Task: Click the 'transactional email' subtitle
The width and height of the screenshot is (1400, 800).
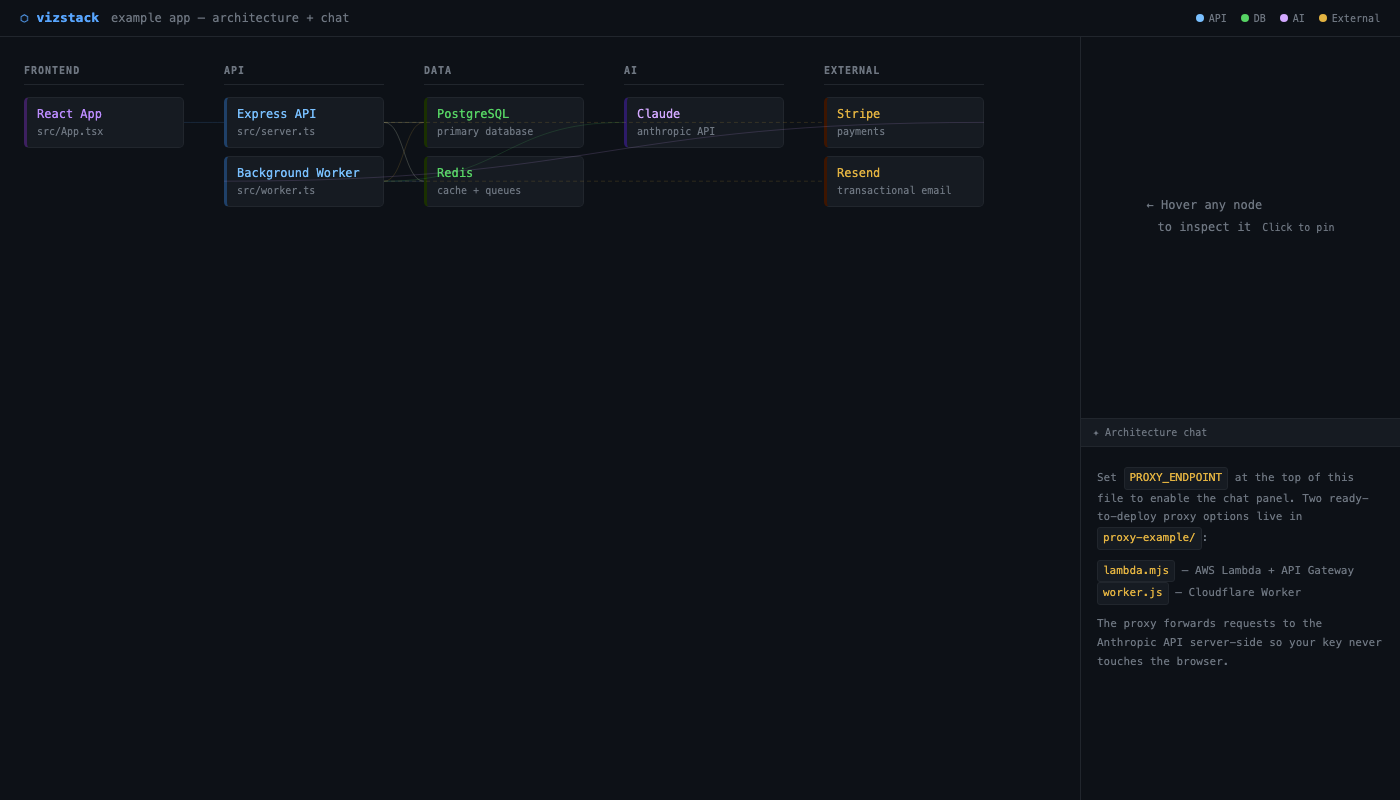Action: (x=894, y=191)
